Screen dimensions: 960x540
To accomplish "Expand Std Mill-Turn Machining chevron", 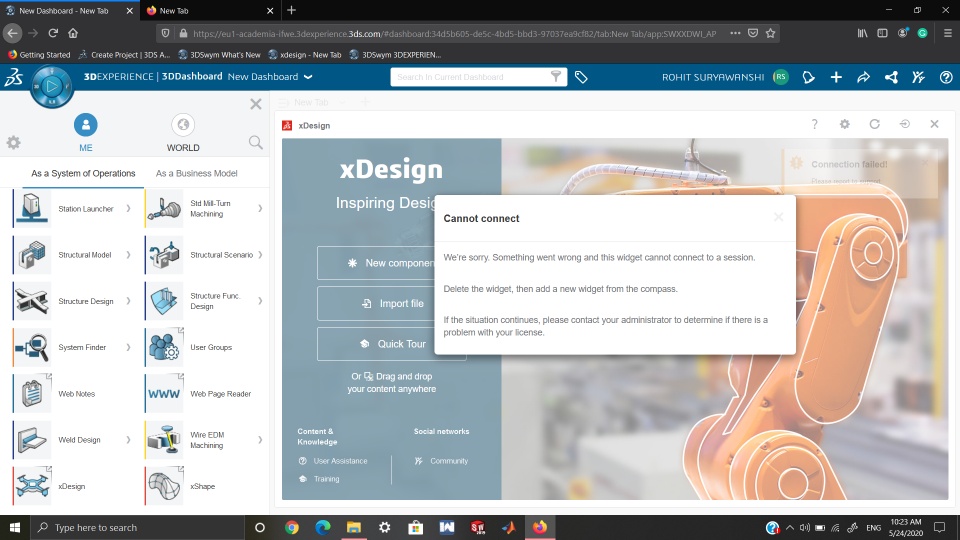I will (260, 209).
